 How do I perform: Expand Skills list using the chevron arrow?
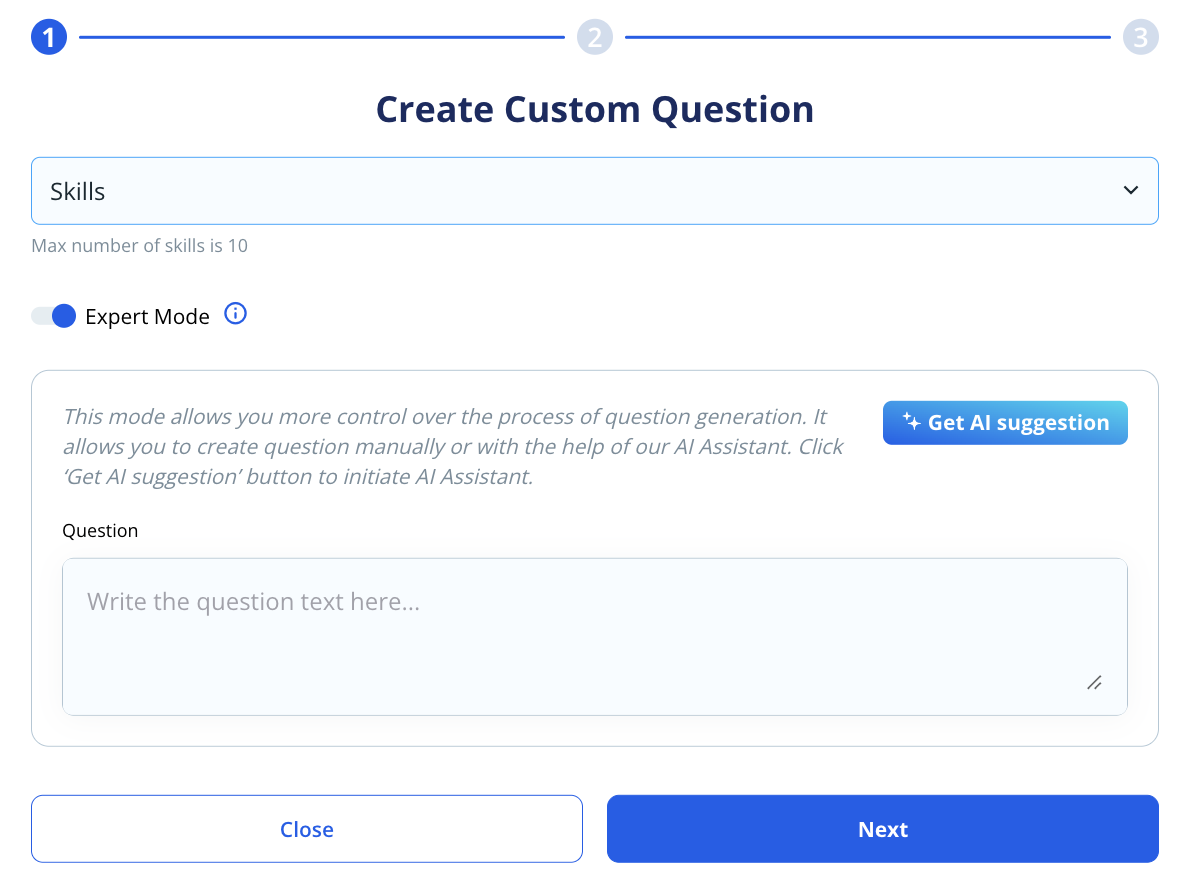tap(1130, 190)
